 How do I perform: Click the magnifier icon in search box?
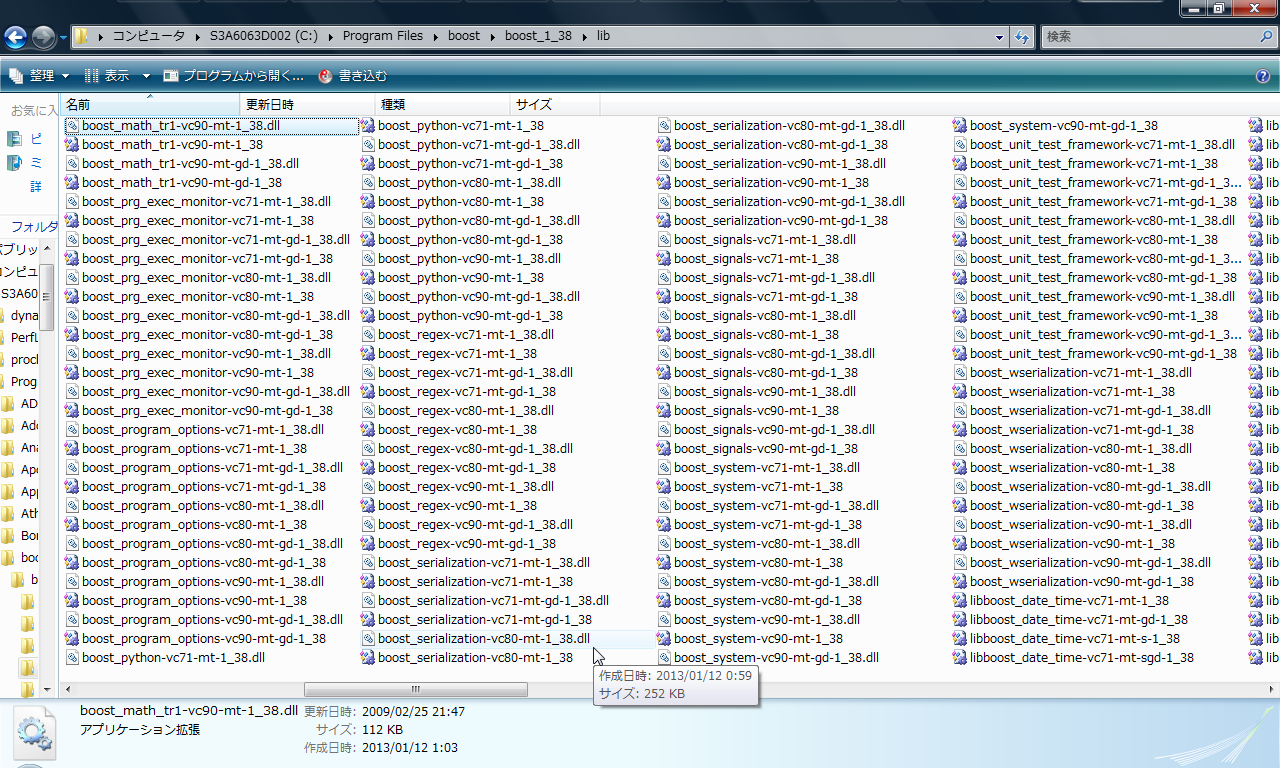(1266, 36)
